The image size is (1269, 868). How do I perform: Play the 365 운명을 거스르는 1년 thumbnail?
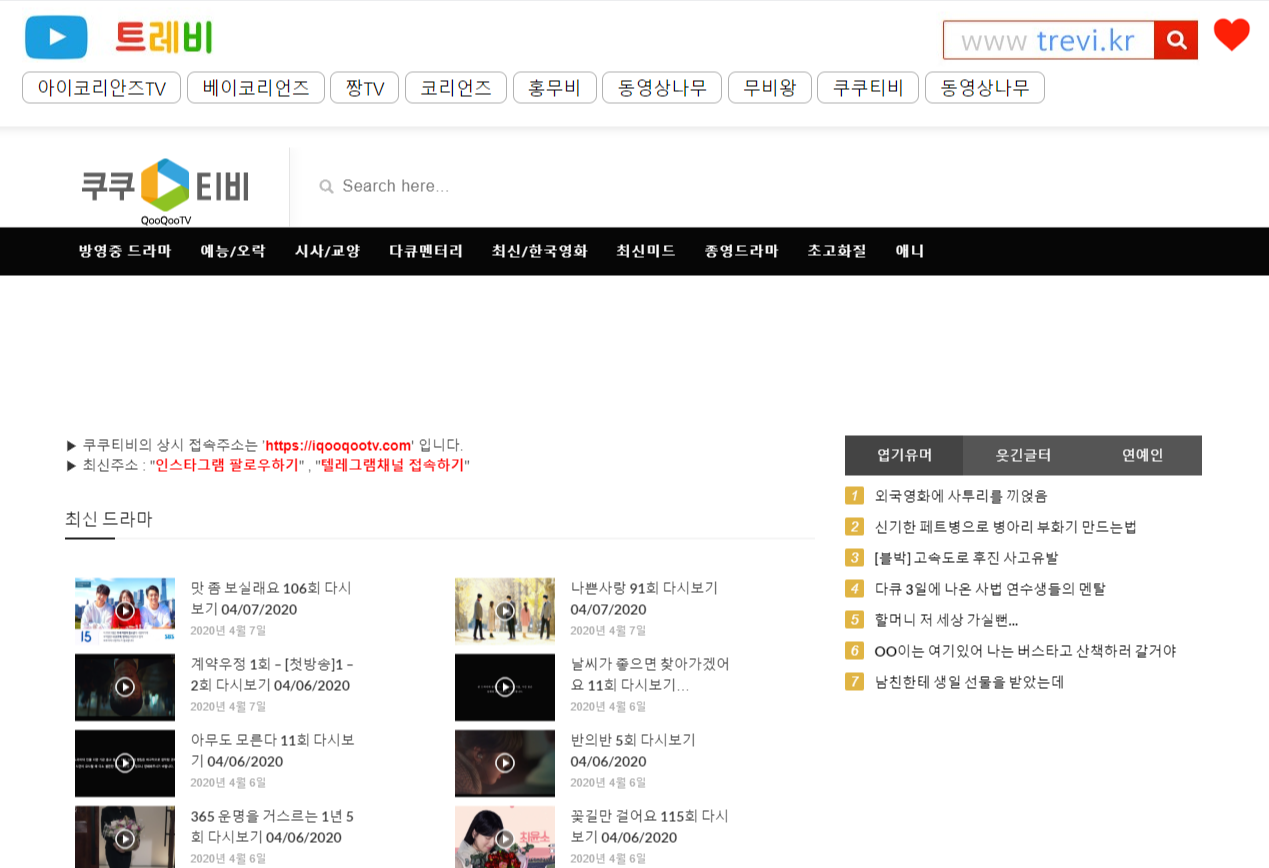[125, 838]
